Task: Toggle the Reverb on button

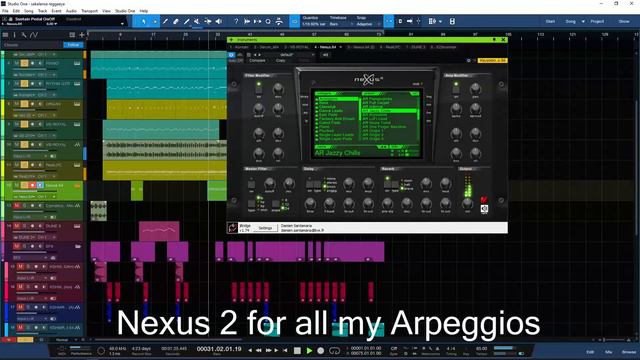Action: [387, 184]
